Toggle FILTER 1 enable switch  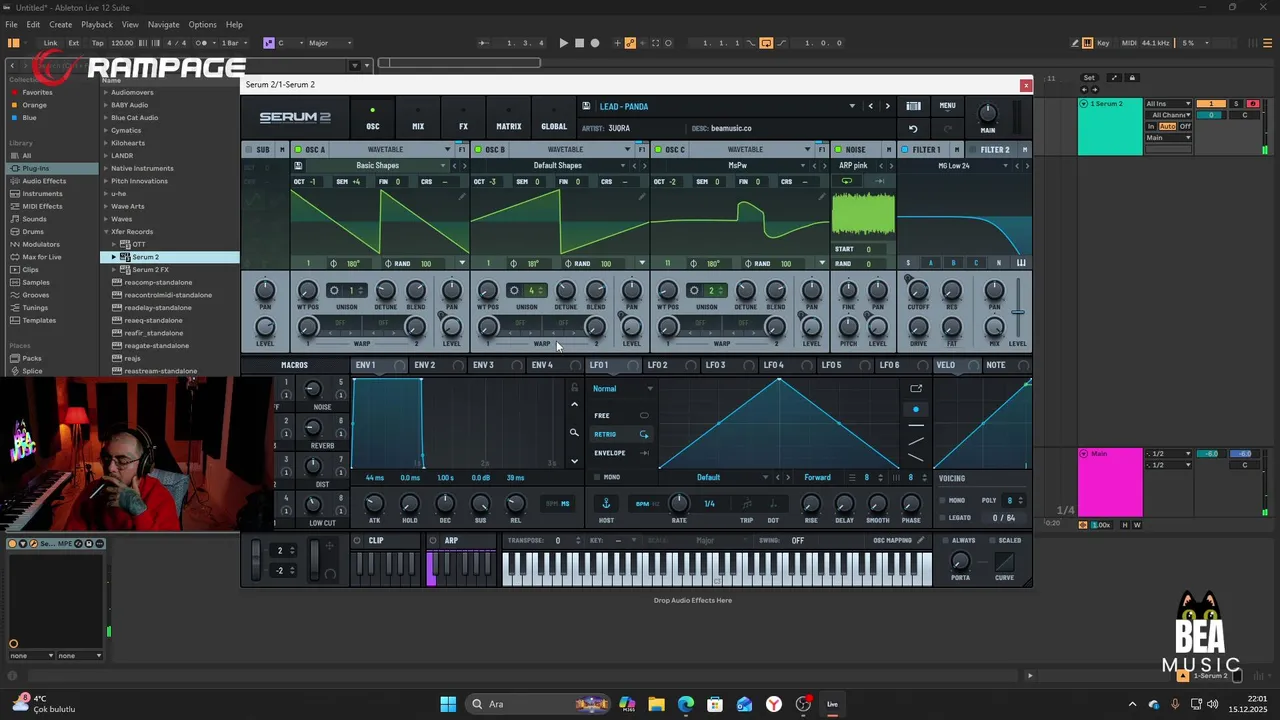coord(905,150)
